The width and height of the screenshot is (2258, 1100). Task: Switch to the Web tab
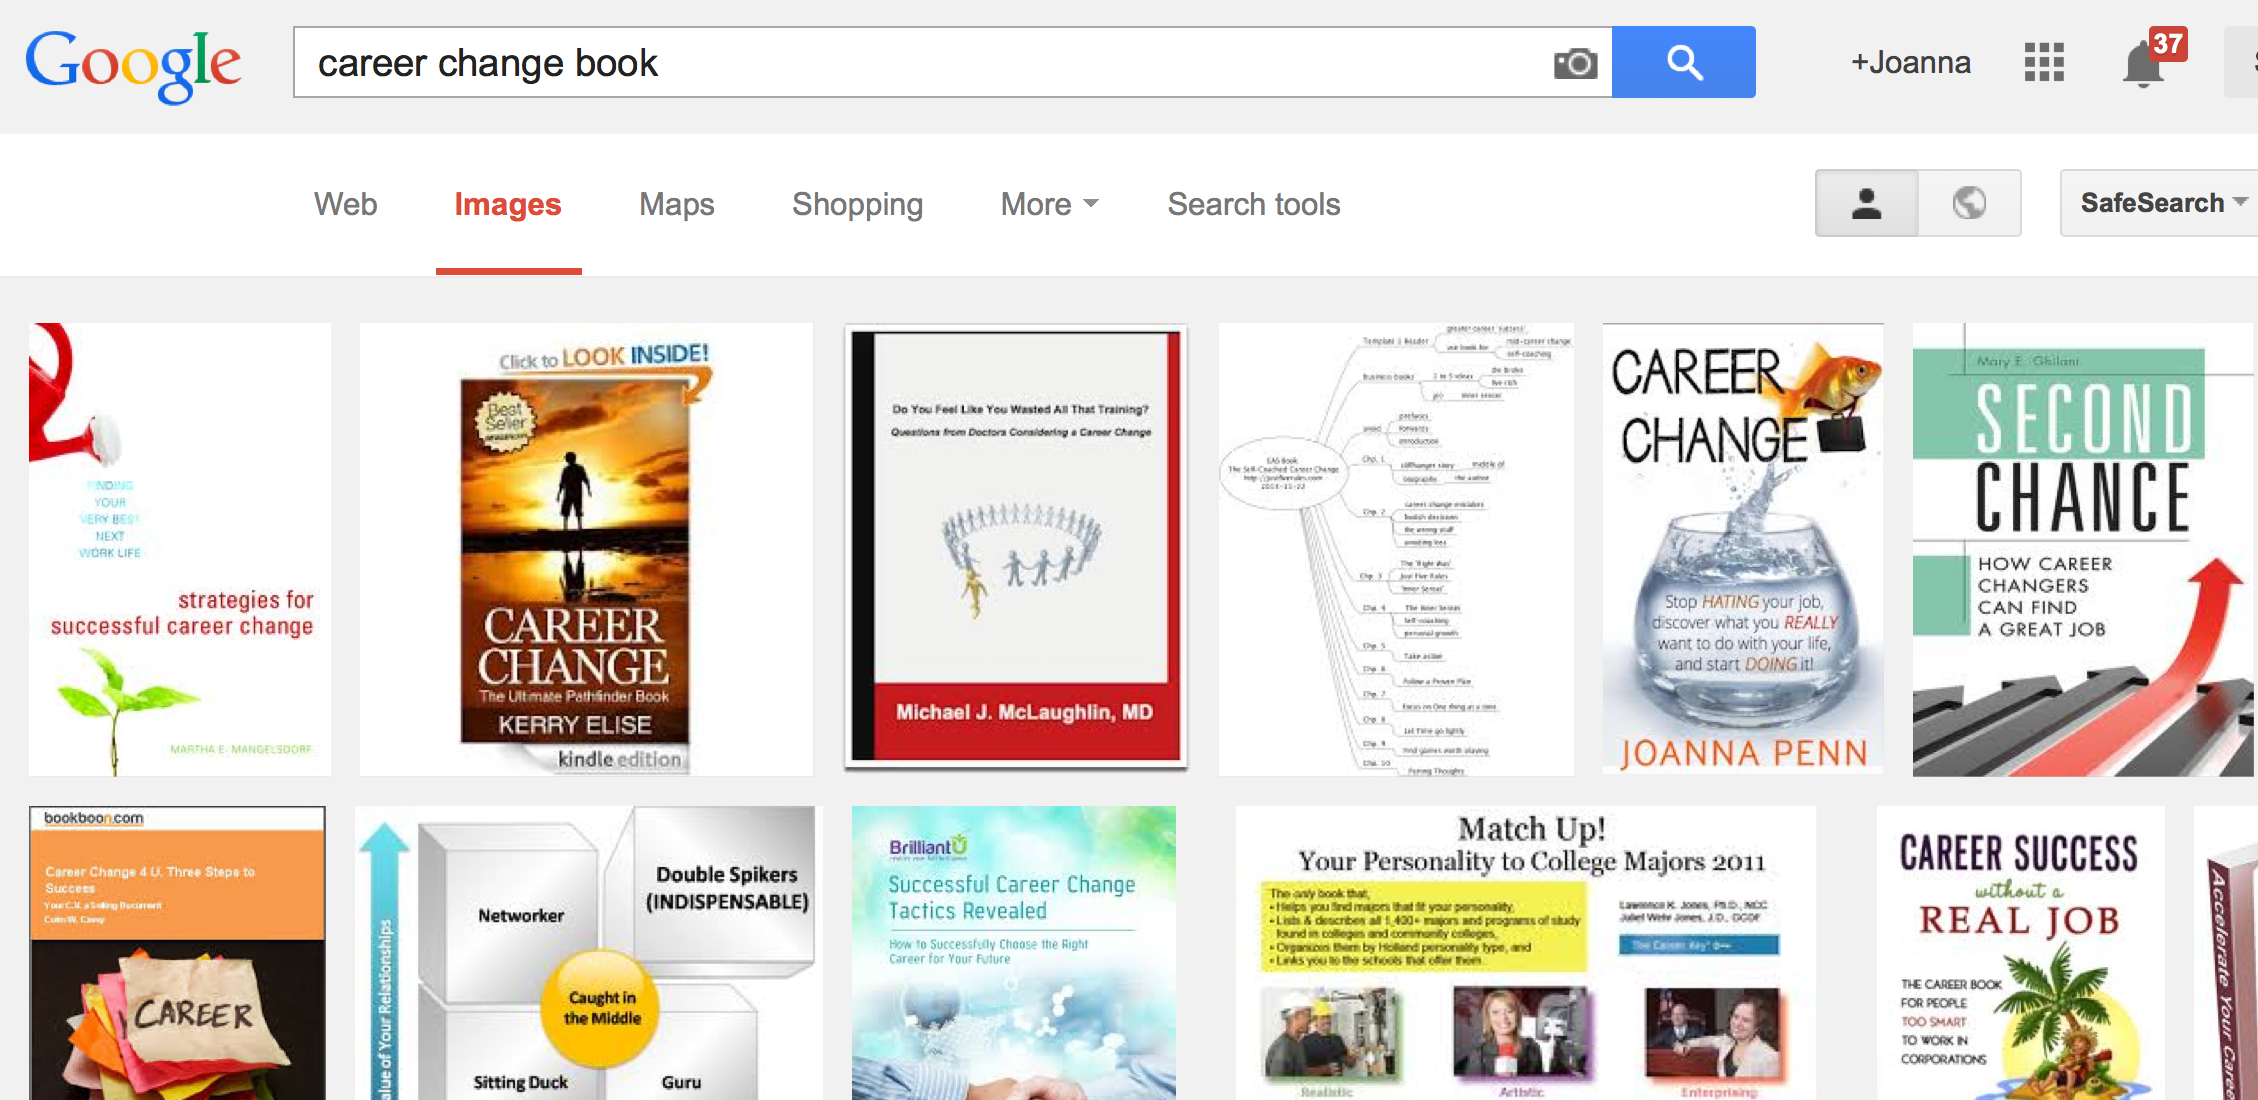pos(346,204)
